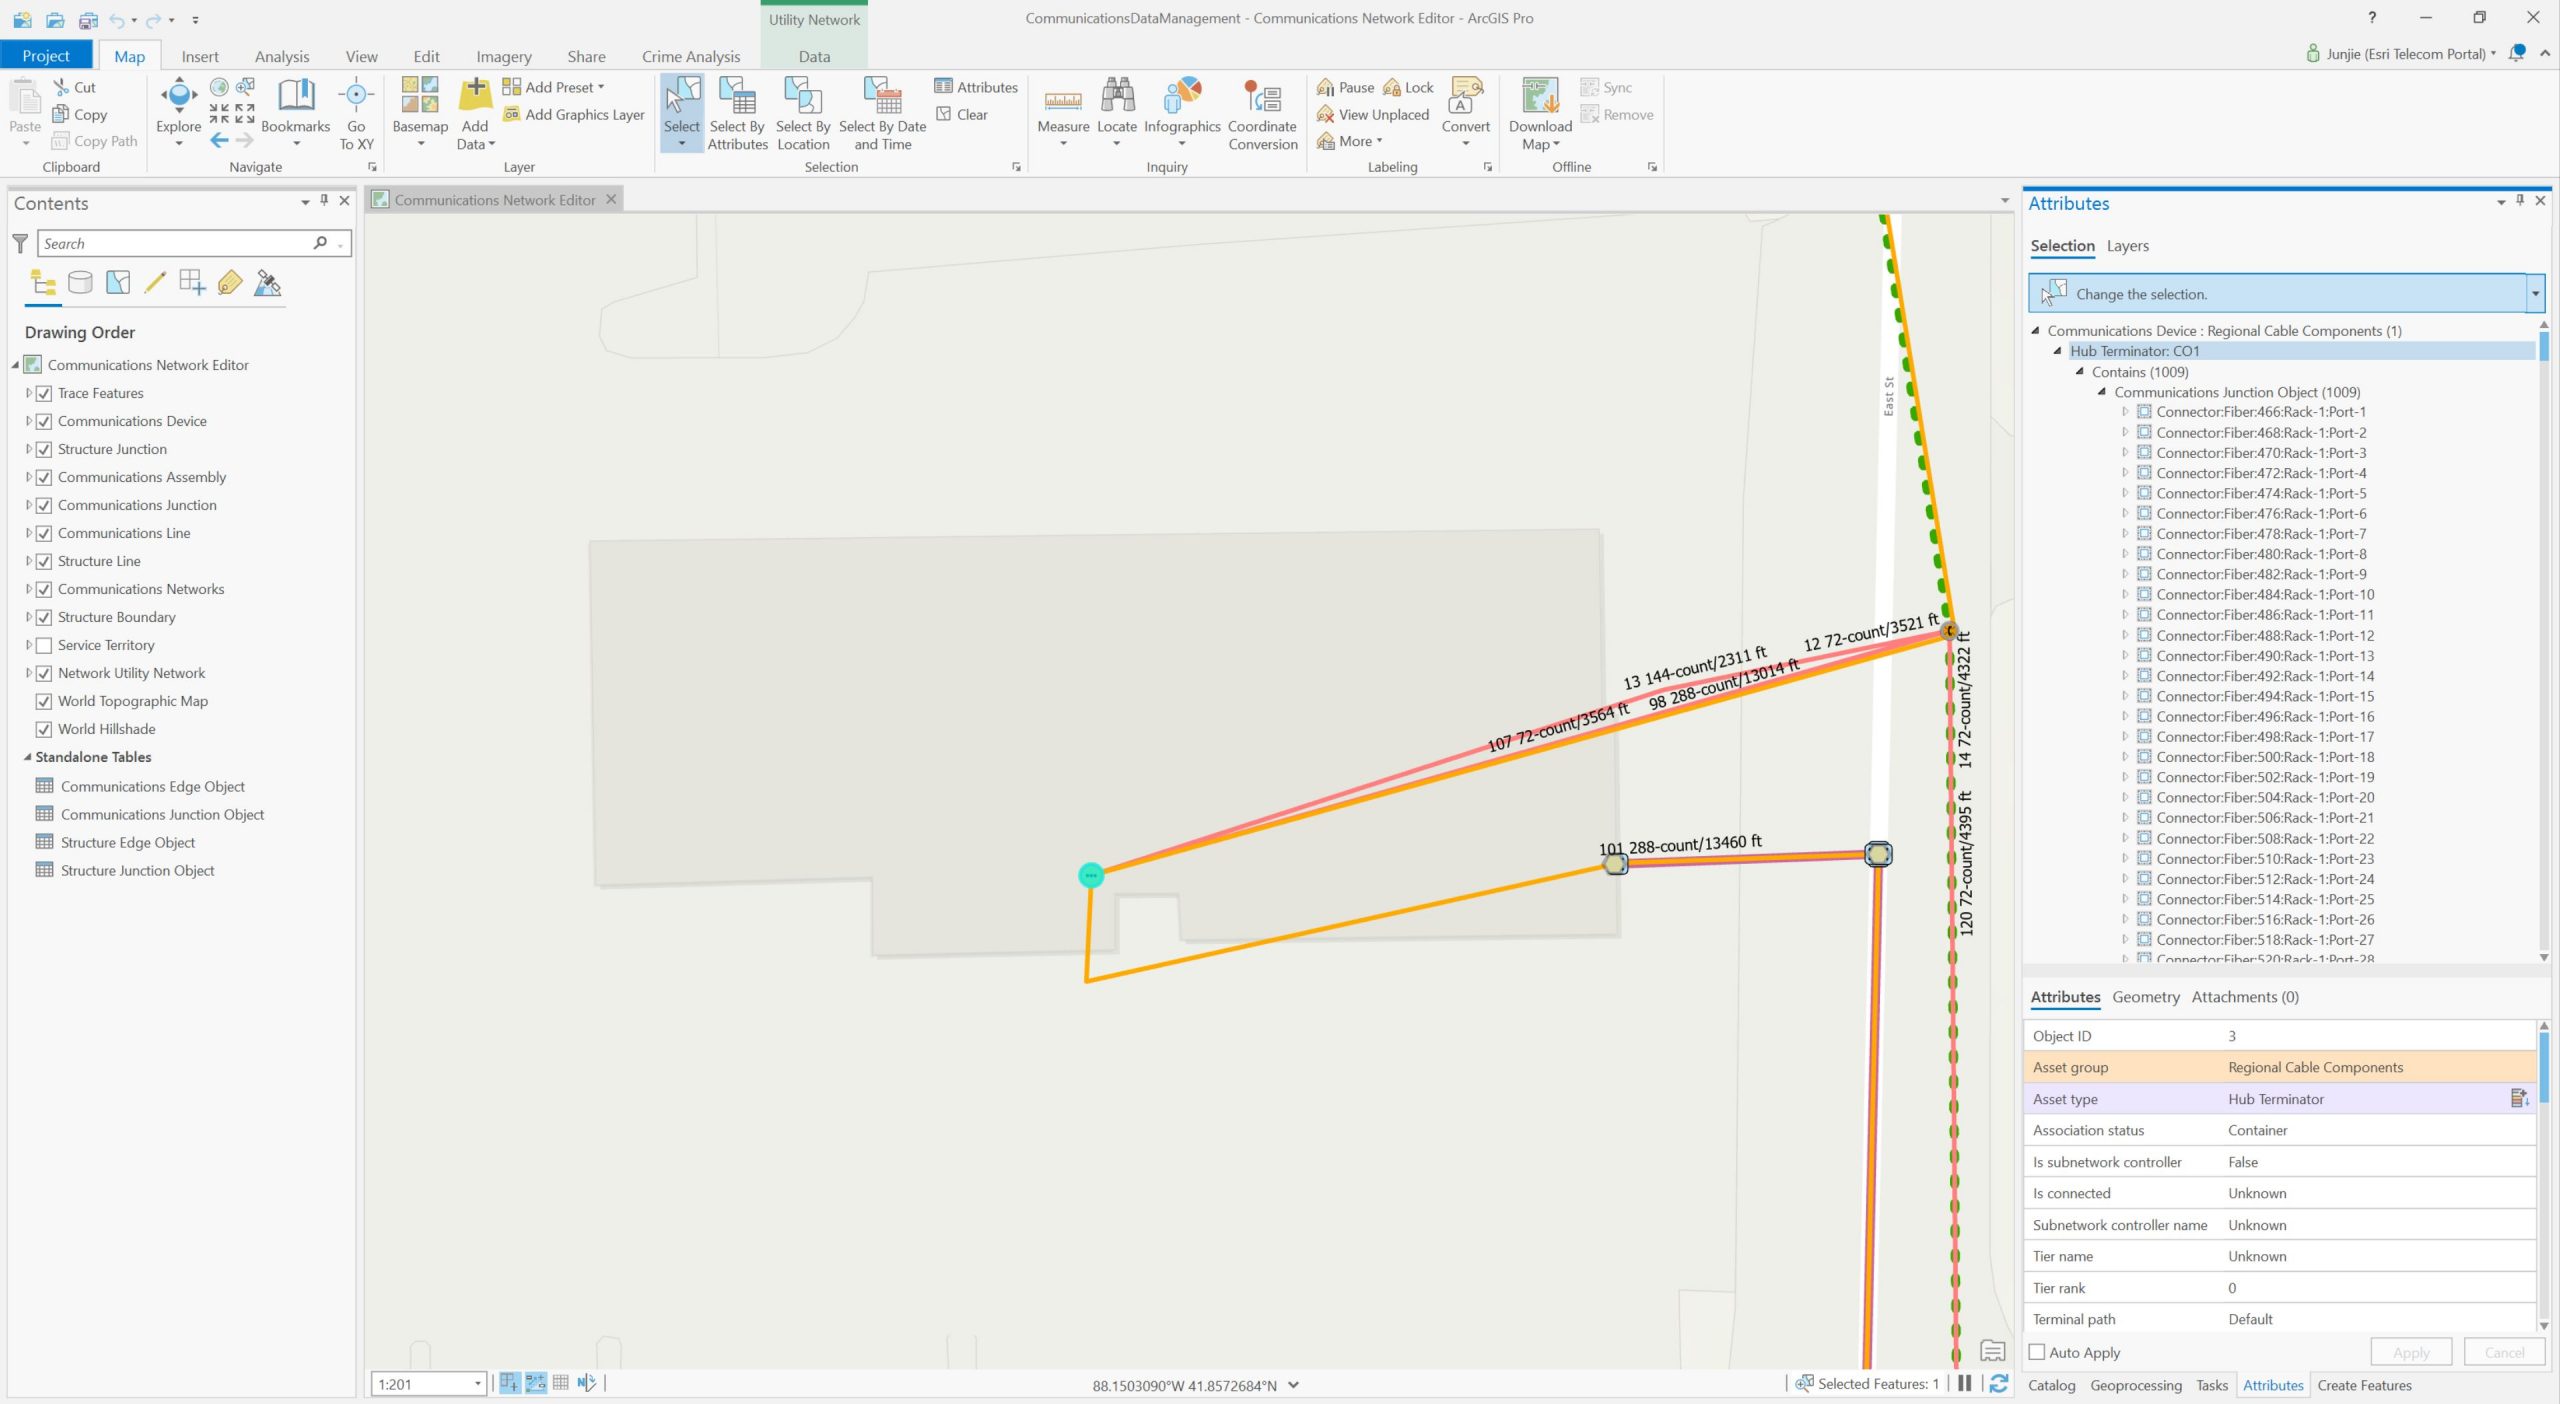Screen dimensions: 2560x1404
Task: Switch to the Geometry tab
Action: 2145,997
